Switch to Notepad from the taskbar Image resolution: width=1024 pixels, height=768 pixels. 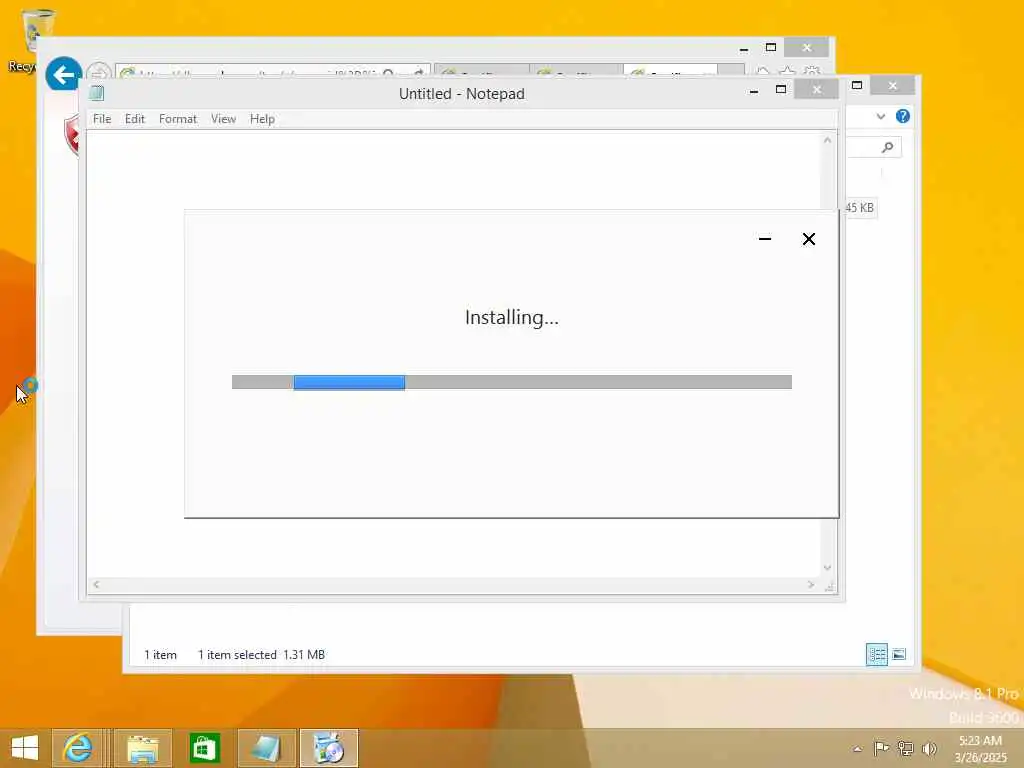[x=266, y=748]
